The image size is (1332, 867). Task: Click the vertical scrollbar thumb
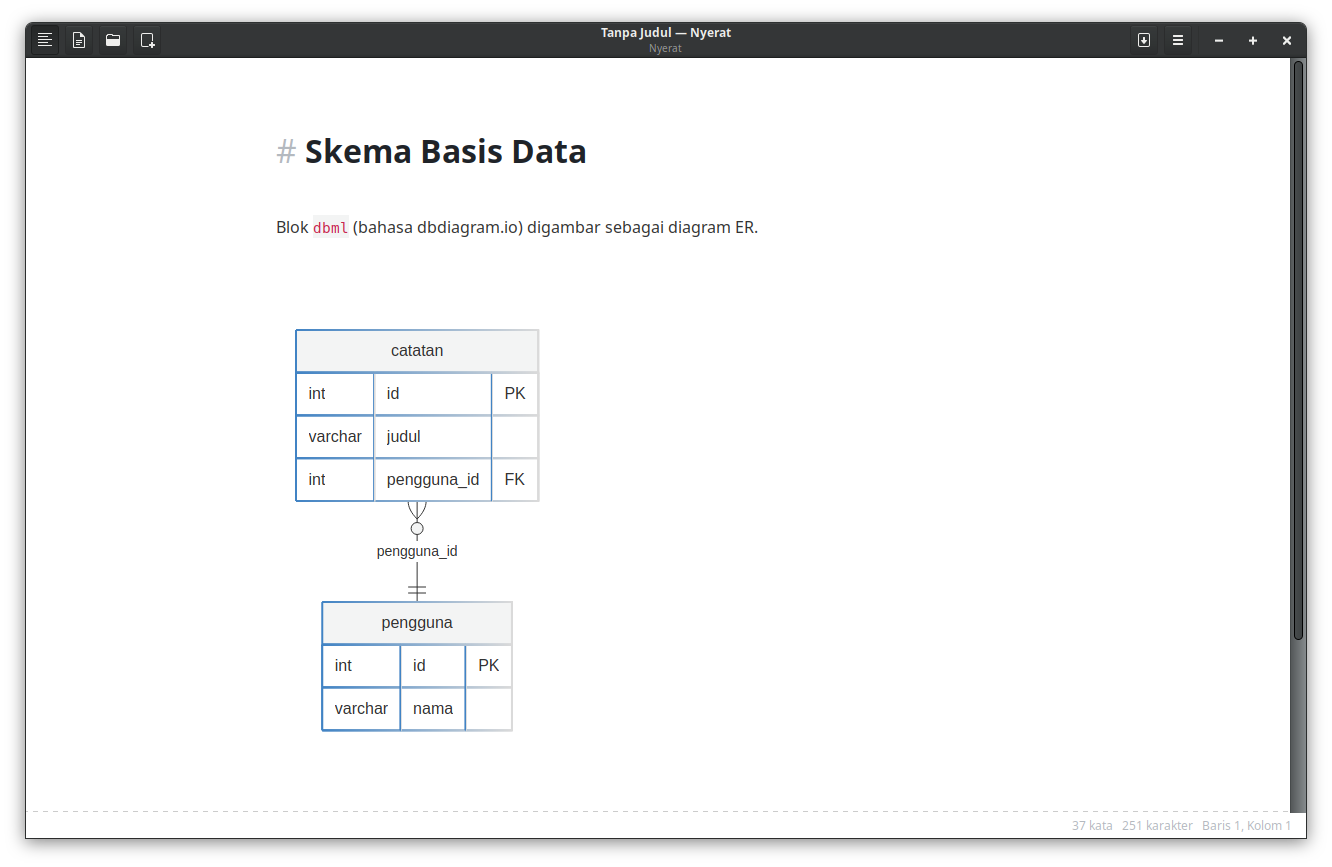tap(1298, 350)
